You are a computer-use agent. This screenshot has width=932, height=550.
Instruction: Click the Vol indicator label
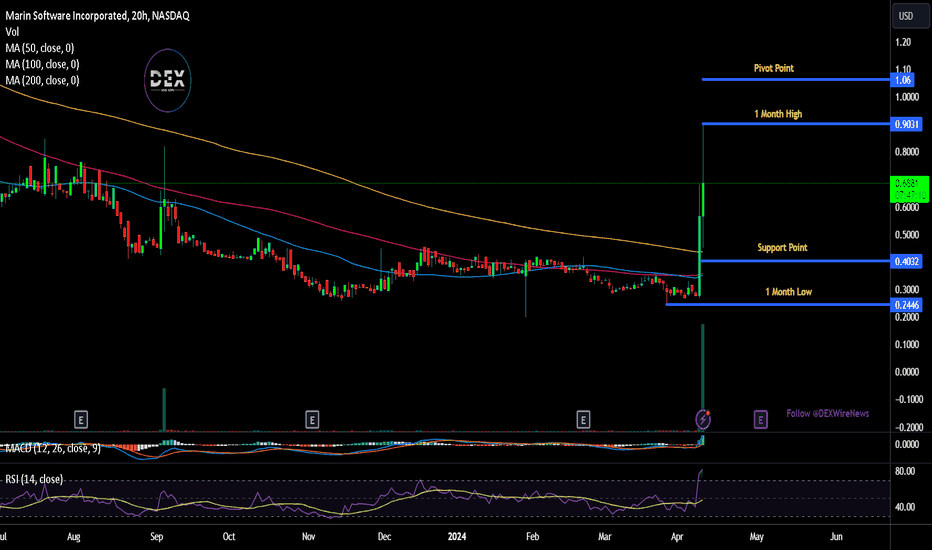point(12,32)
